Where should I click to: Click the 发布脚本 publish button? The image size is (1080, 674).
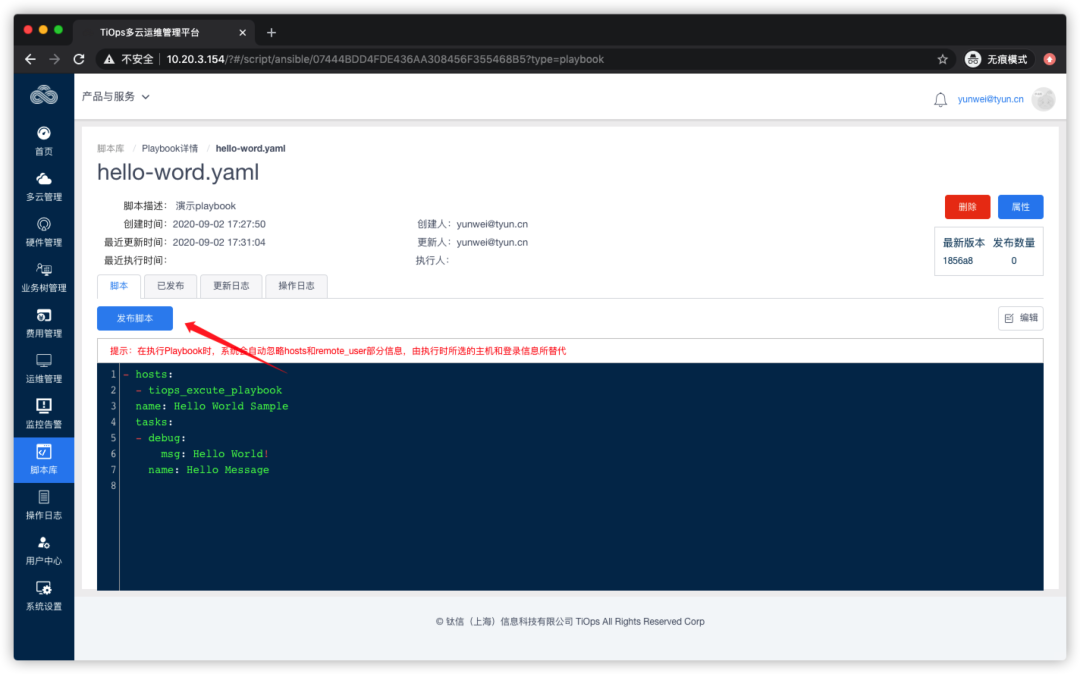134,318
